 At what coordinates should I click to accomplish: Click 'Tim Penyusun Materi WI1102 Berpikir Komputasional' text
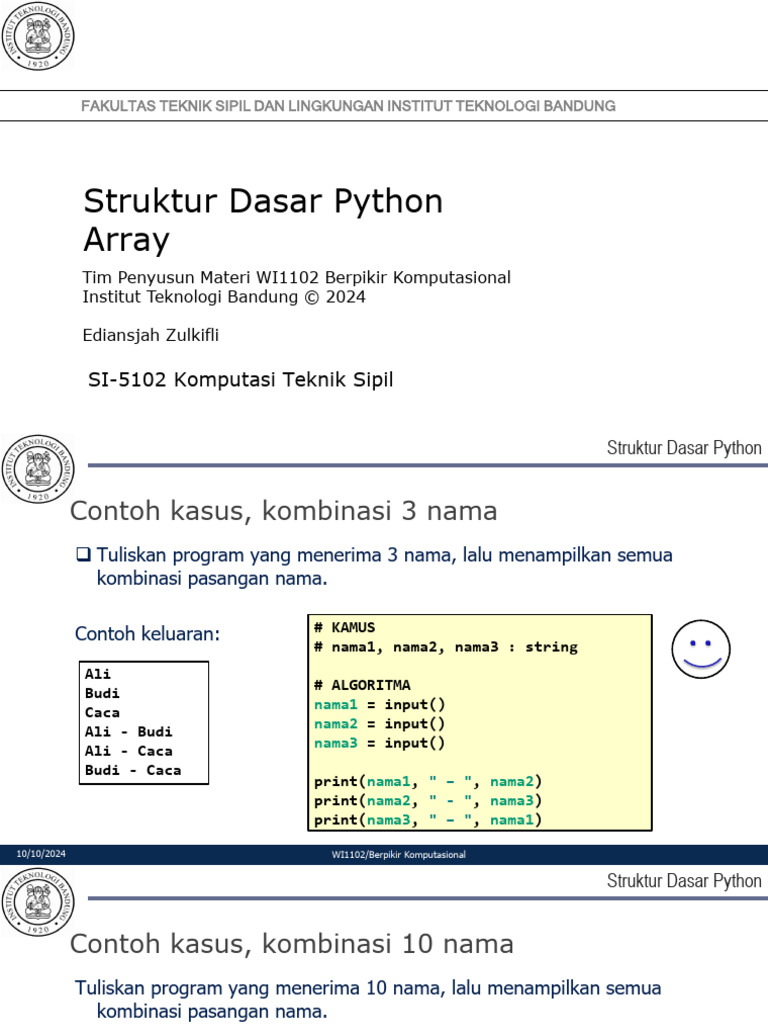tap(296, 277)
